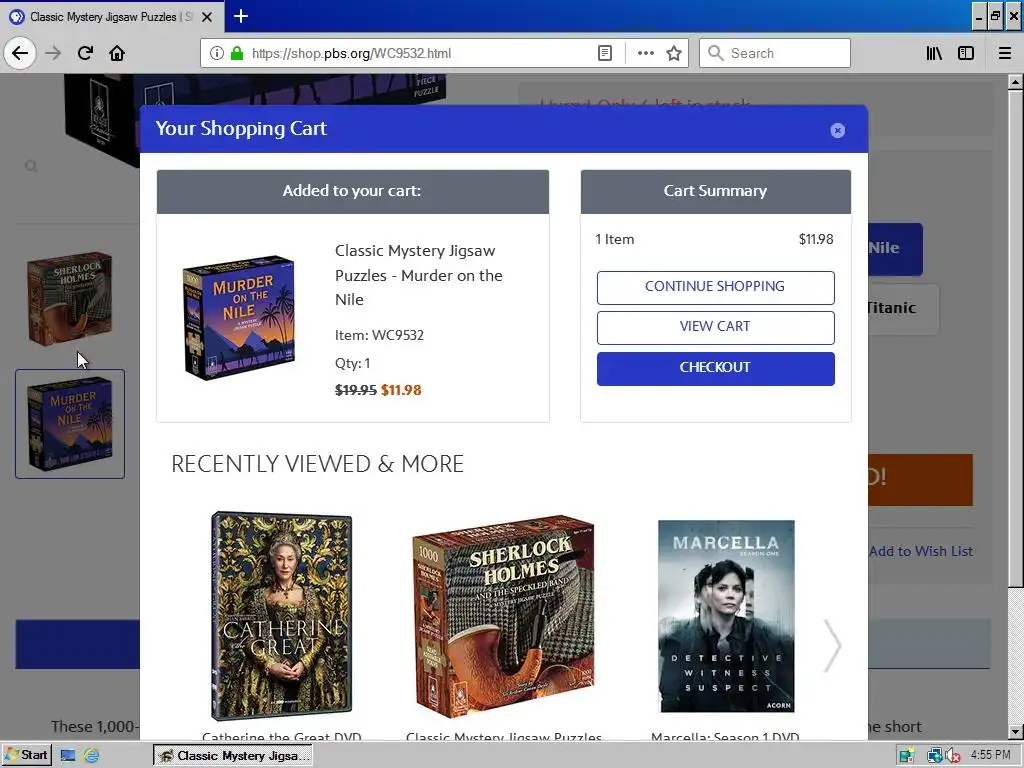Image resolution: width=1024 pixels, height=768 pixels.
Task: Click the Show Desktop taskbar icon
Action: tap(67, 756)
